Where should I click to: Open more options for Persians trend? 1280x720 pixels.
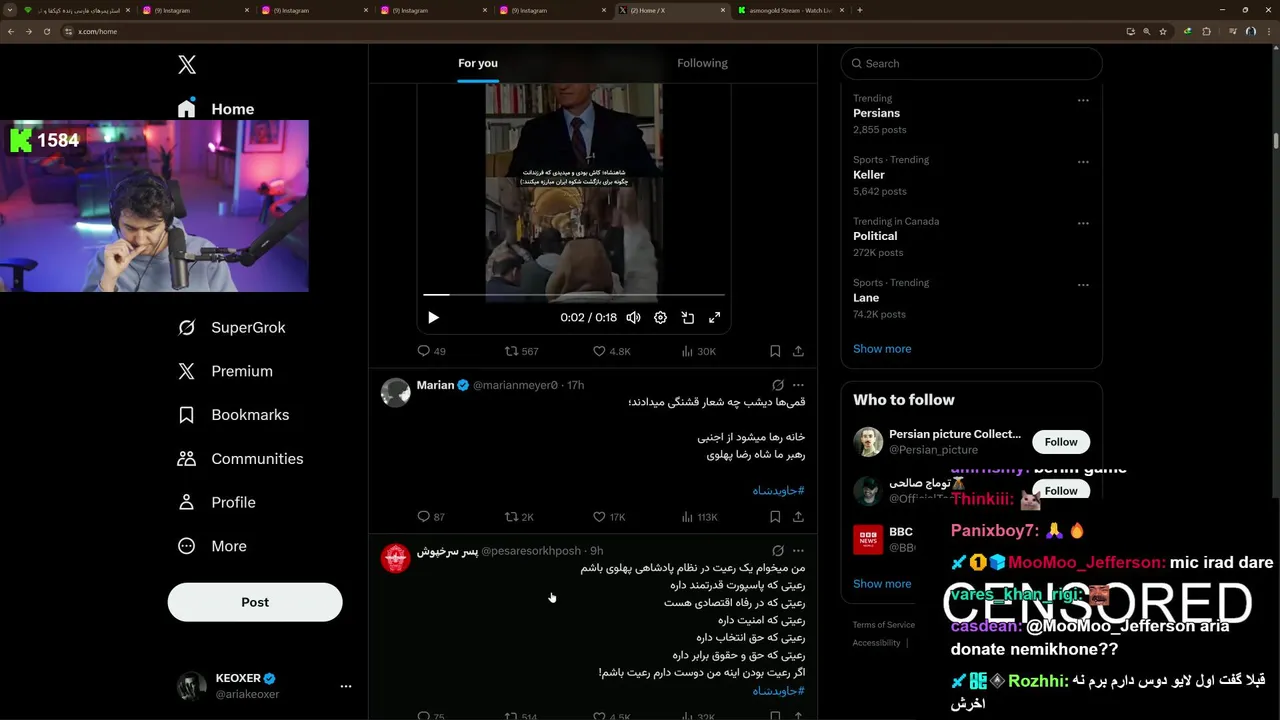click(1083, 100)
